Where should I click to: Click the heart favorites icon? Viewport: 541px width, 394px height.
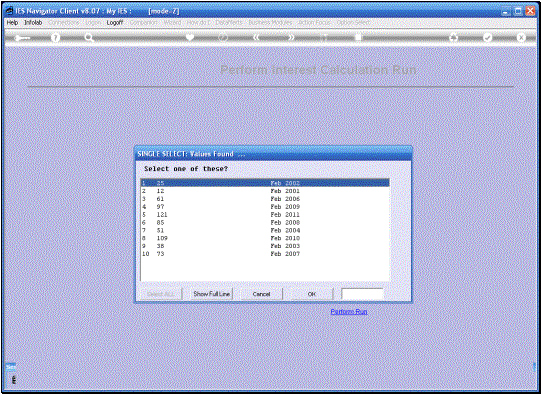[190, 37]
